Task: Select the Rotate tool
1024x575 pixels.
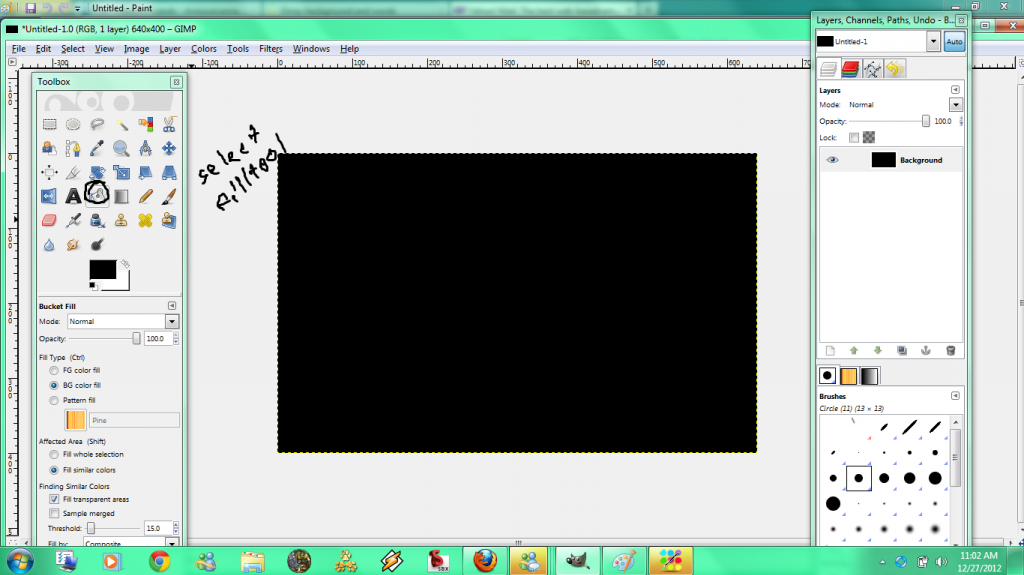Action: [x=97, y=172]
